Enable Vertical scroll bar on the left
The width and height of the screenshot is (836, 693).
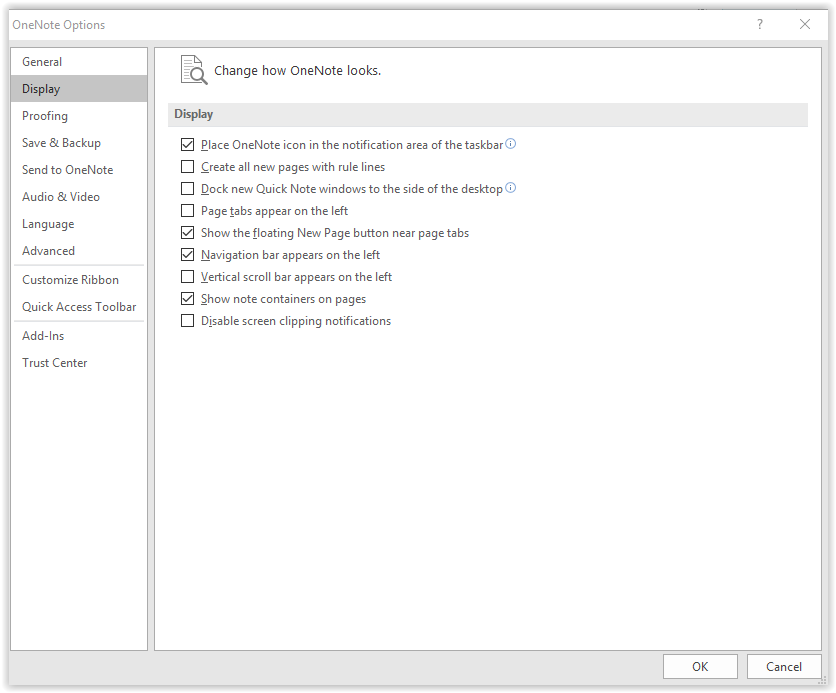tap(188, 277)
